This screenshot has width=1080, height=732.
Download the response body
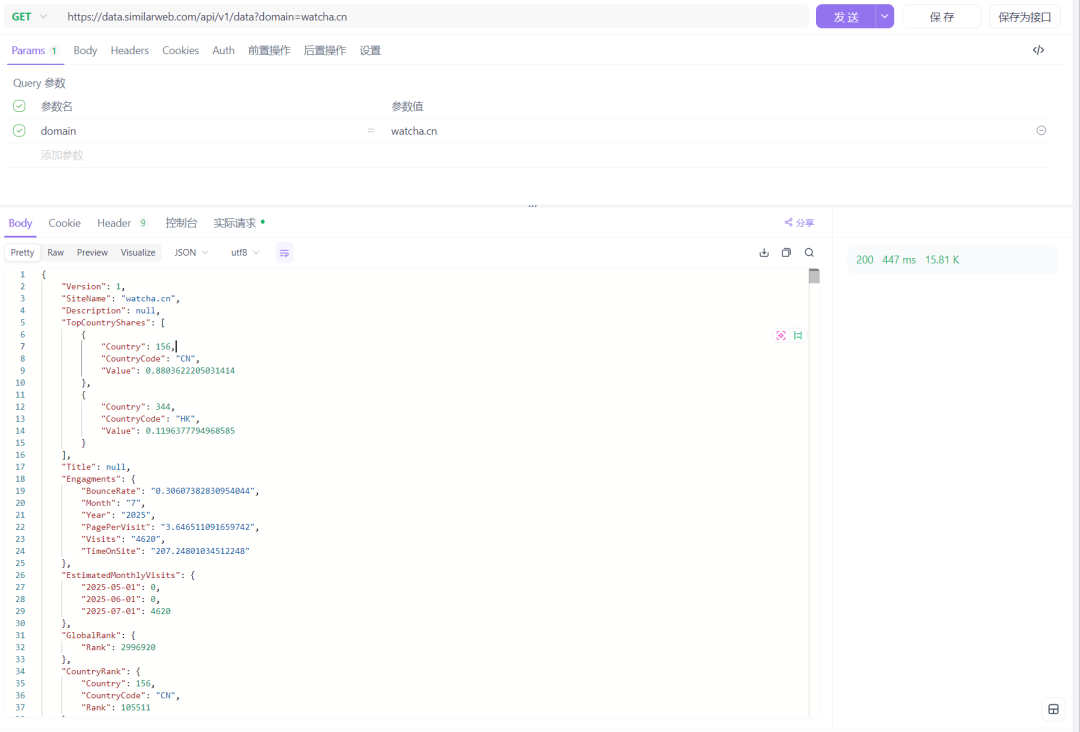click(x=764, y=253)
